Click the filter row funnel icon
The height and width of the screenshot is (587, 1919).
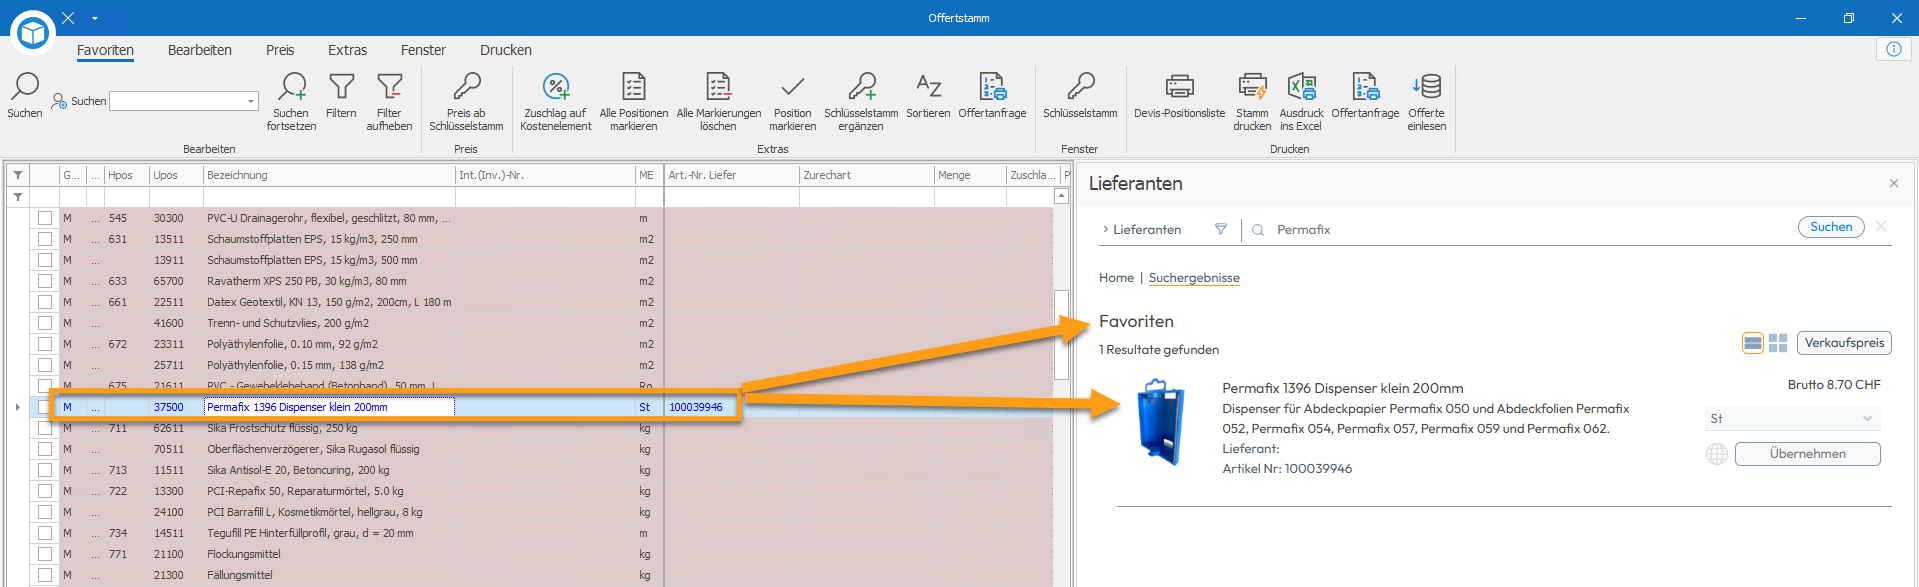18,197
